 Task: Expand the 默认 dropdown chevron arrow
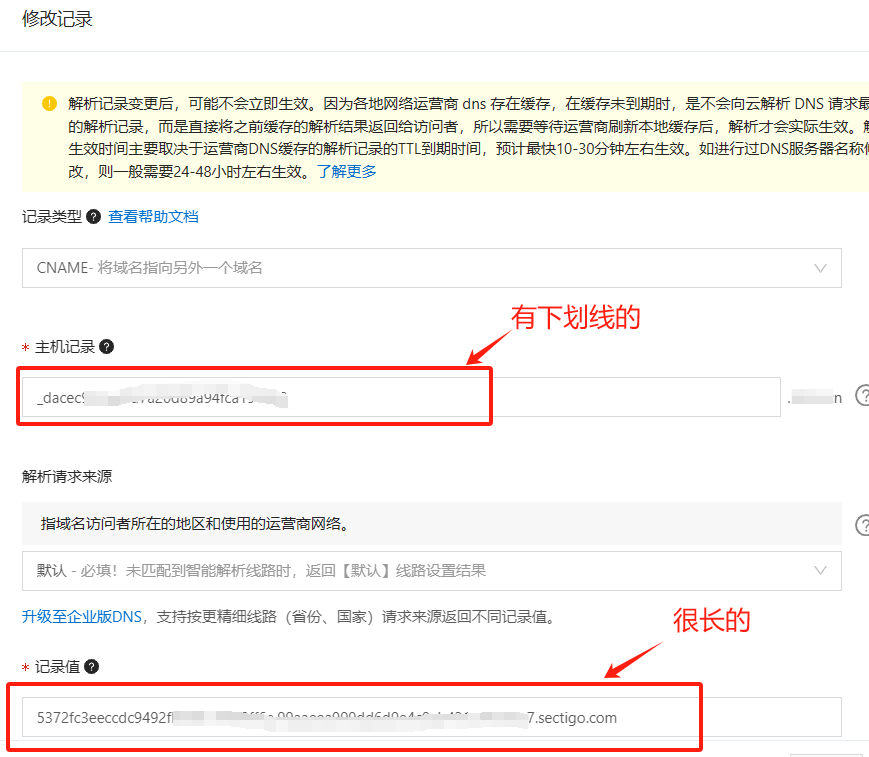click(x=820, y=571)
